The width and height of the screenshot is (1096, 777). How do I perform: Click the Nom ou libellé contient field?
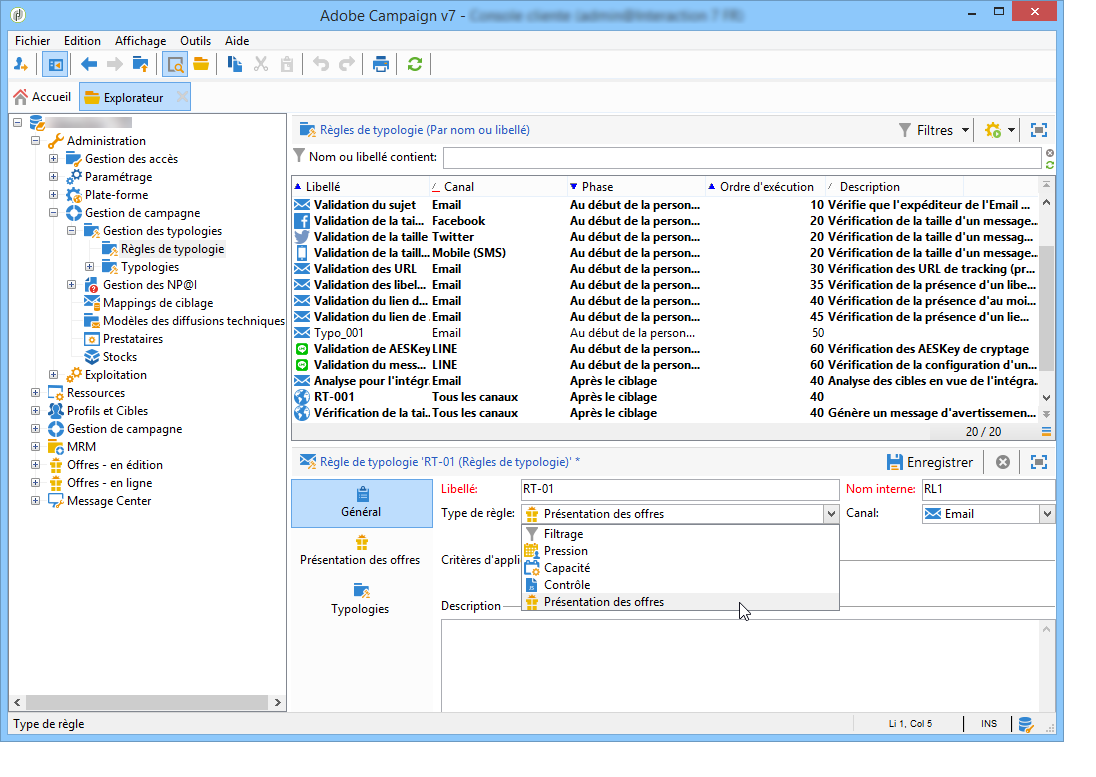[742, 157]
